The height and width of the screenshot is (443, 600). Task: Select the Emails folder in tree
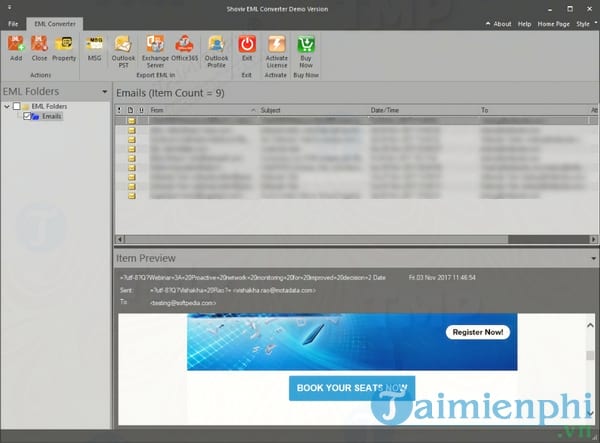pos(51,116)
